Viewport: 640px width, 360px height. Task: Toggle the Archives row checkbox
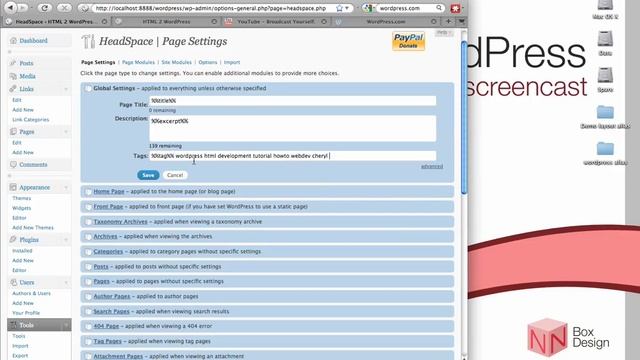point(88,236)
